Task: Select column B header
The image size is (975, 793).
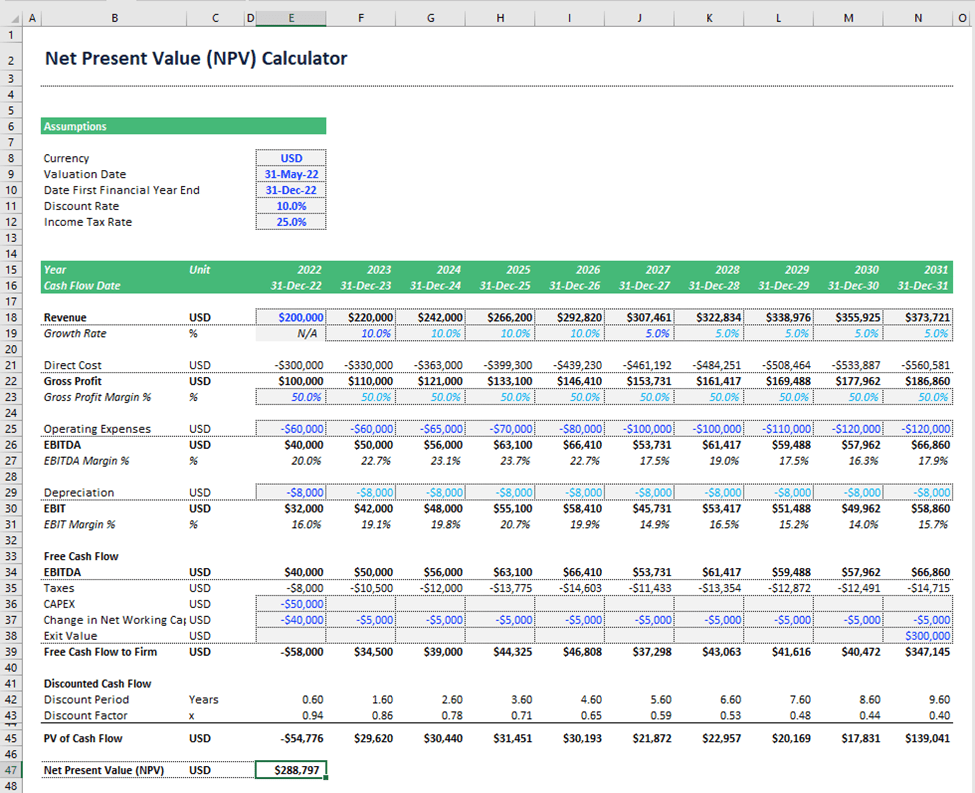Action: 114,18
